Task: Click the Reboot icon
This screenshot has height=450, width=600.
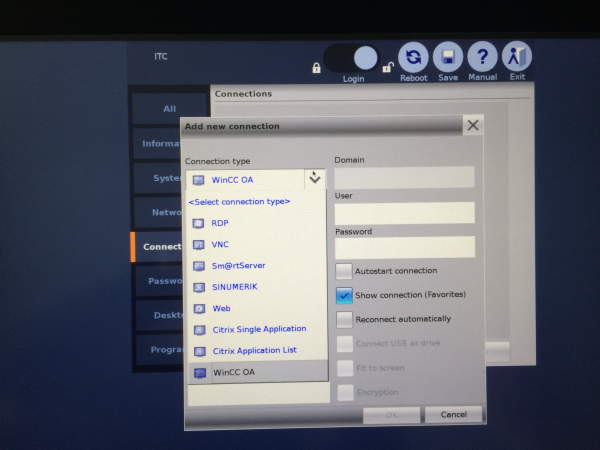Action: coord(413,57)
